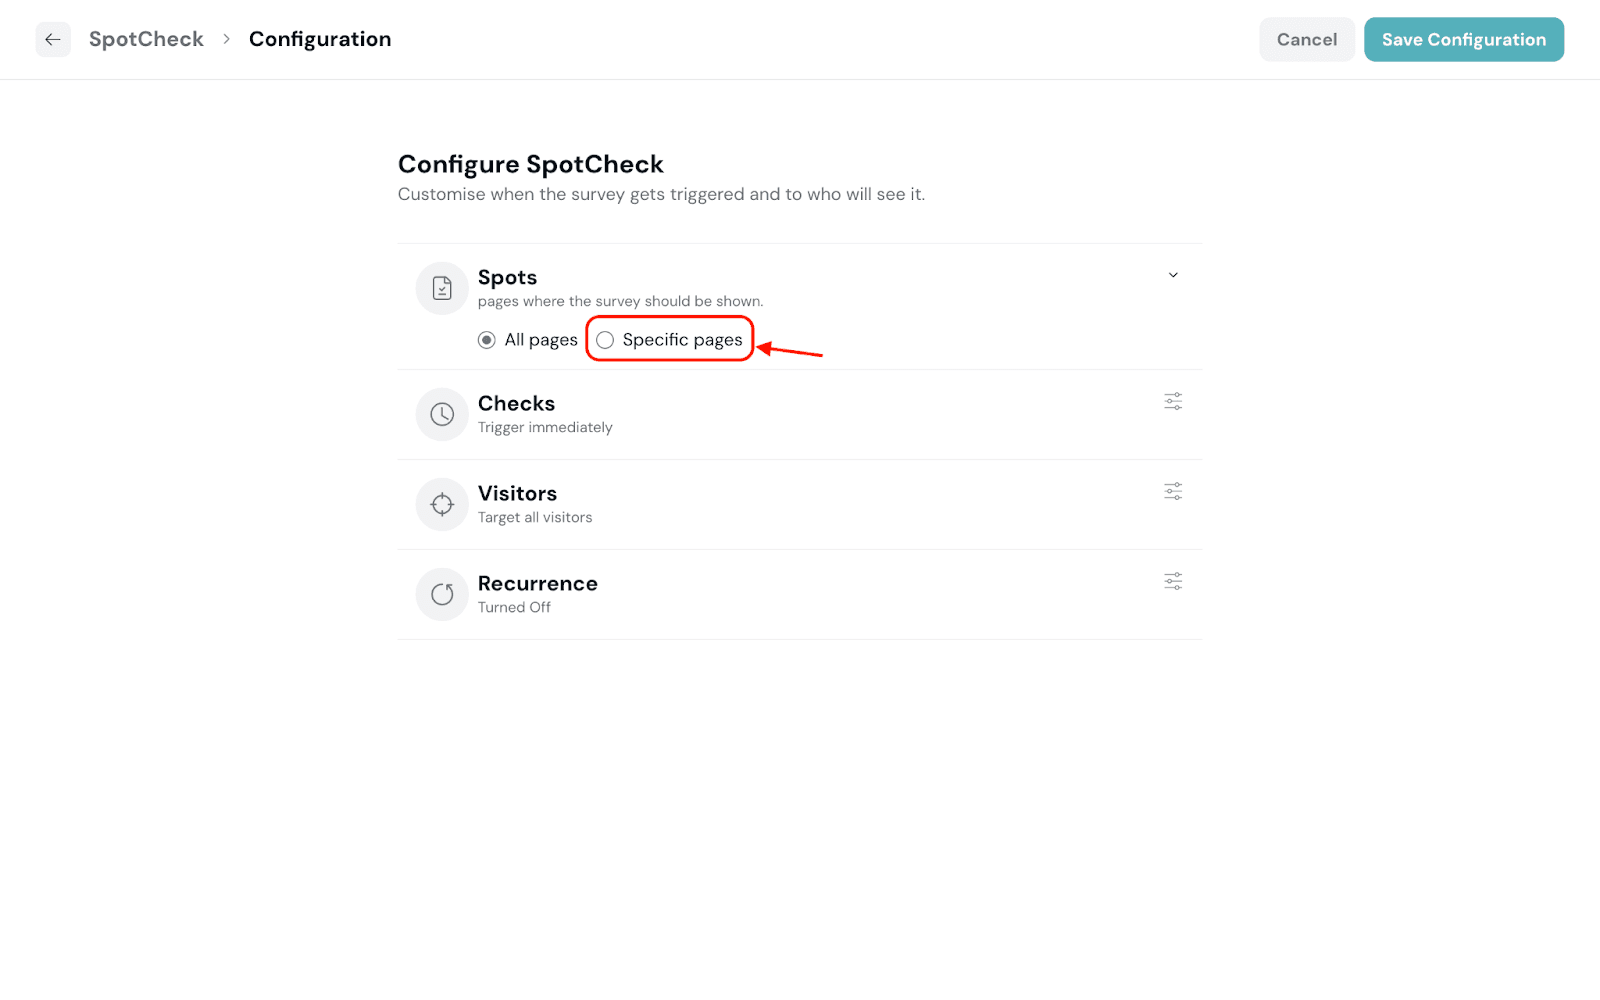Click the Recurrence circular arrow icon
1600x1000 pixels.
click(x=442, y=594)
